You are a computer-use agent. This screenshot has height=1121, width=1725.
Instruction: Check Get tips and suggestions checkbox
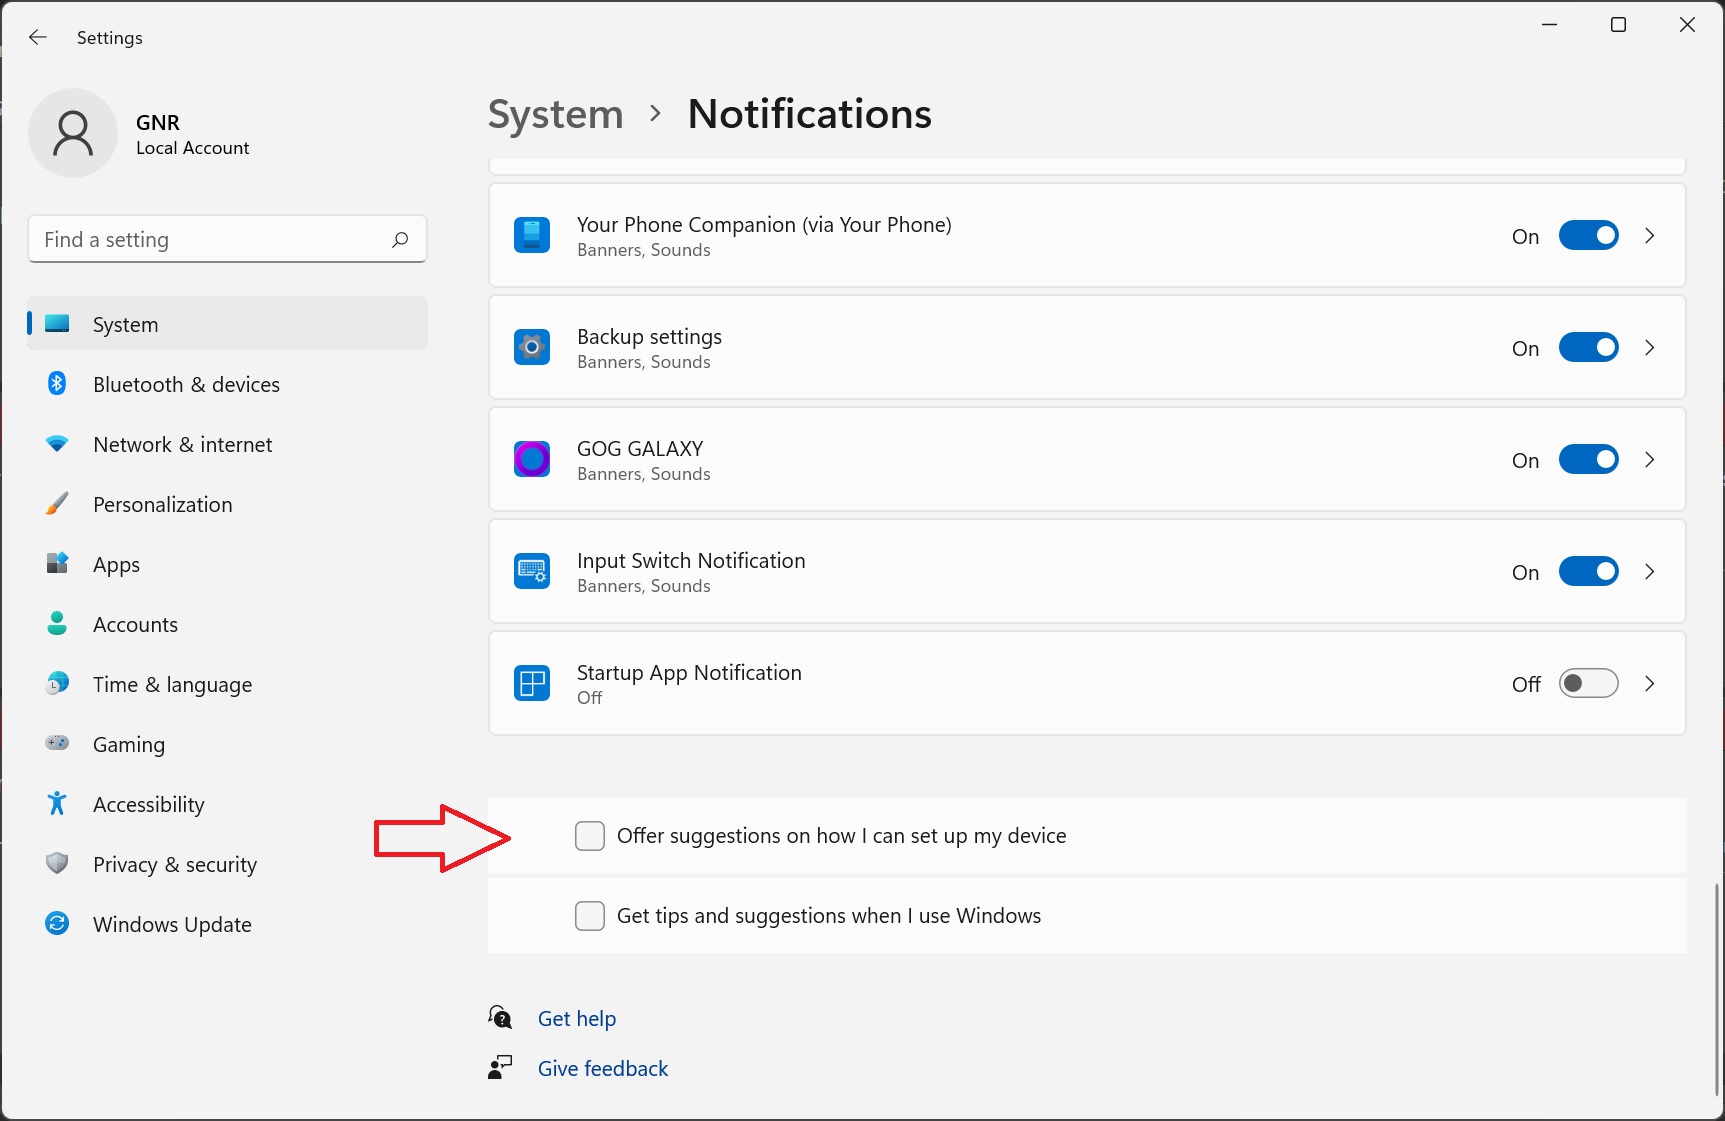(x=590, y=916)
